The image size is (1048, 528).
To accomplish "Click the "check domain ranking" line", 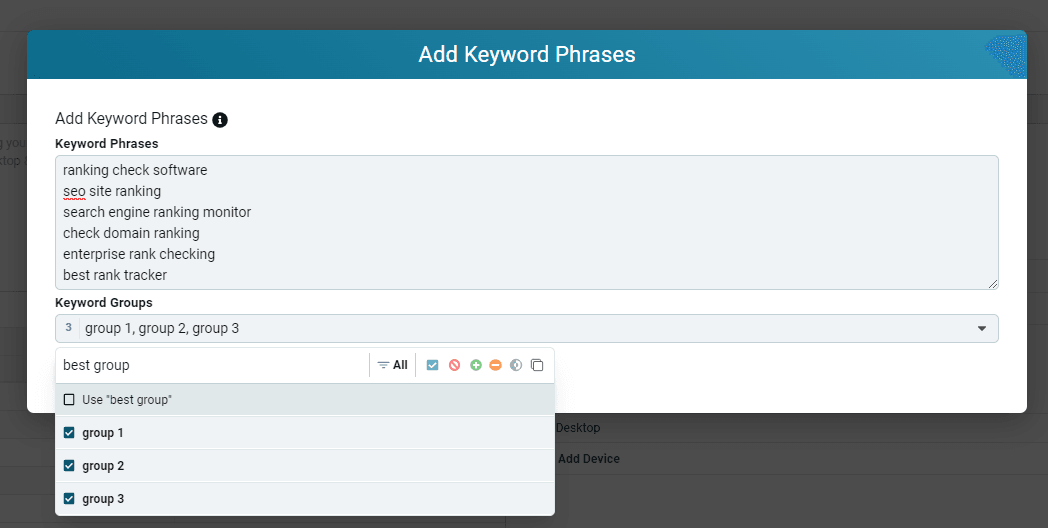I will coord(131,233).
